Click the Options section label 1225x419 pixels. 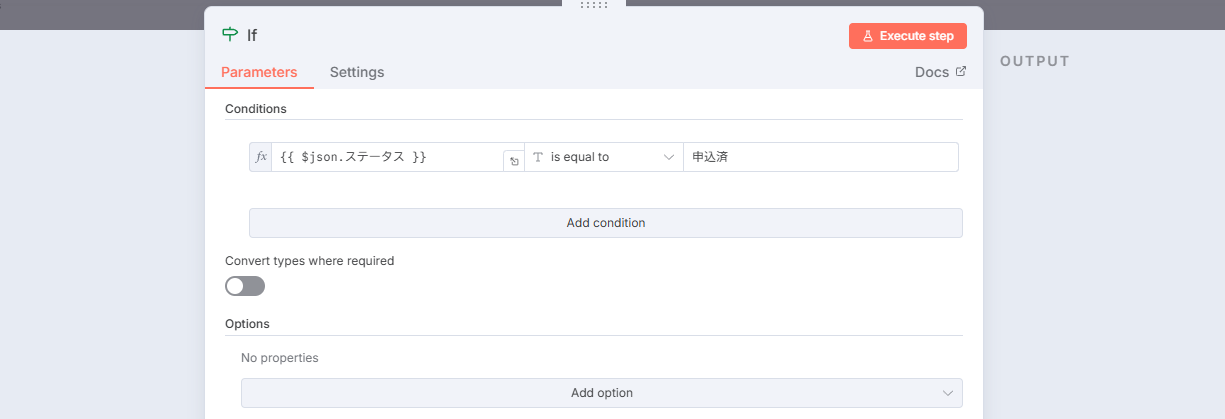[247, 324]
